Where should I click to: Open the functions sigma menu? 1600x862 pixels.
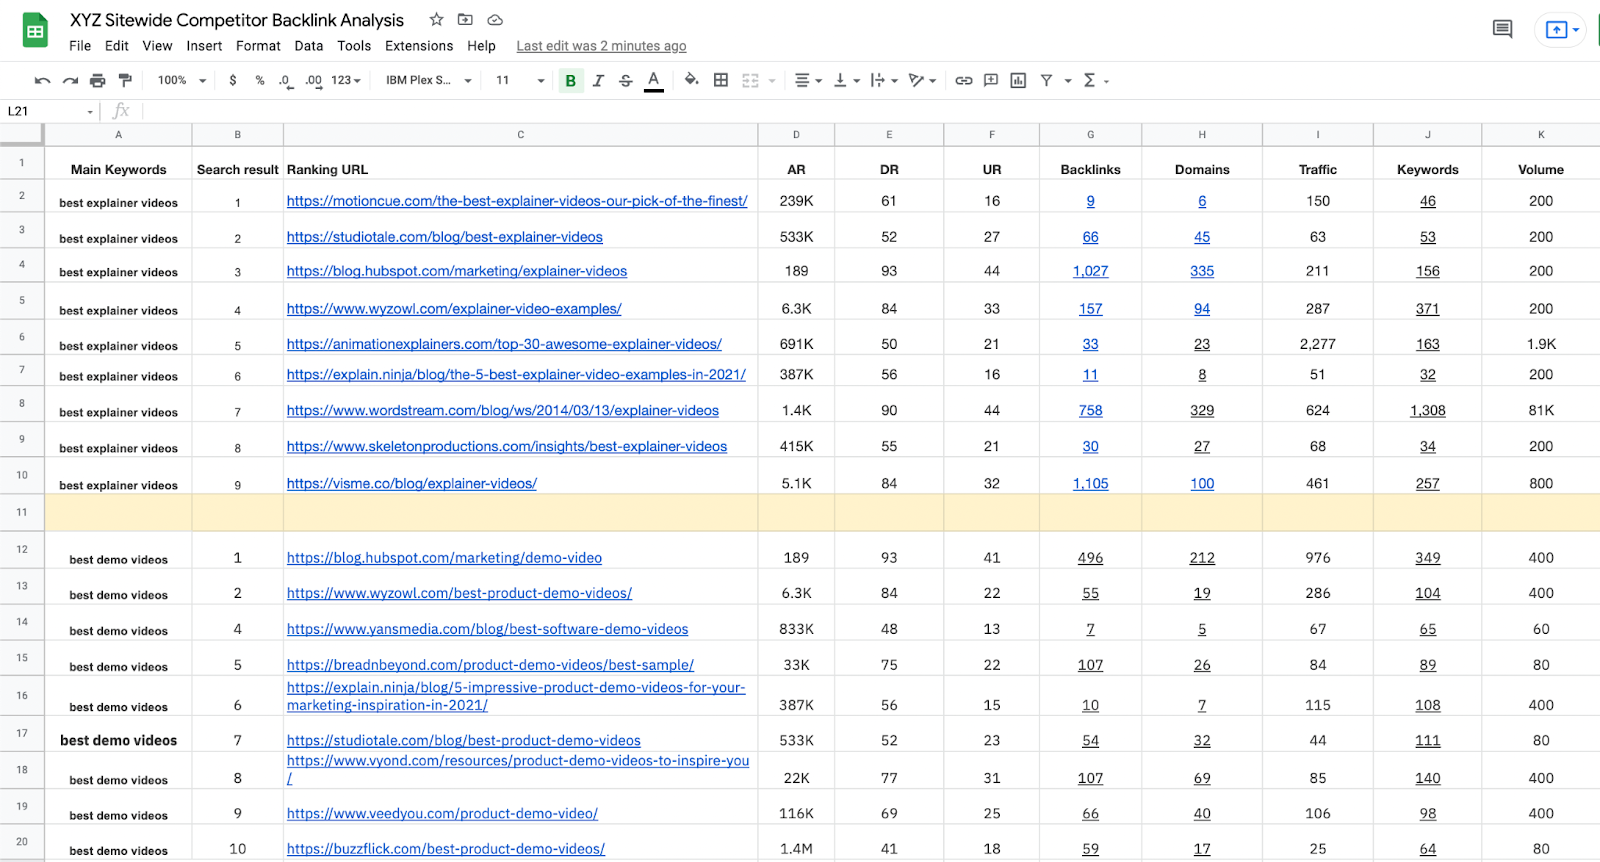pos(1095,80)
